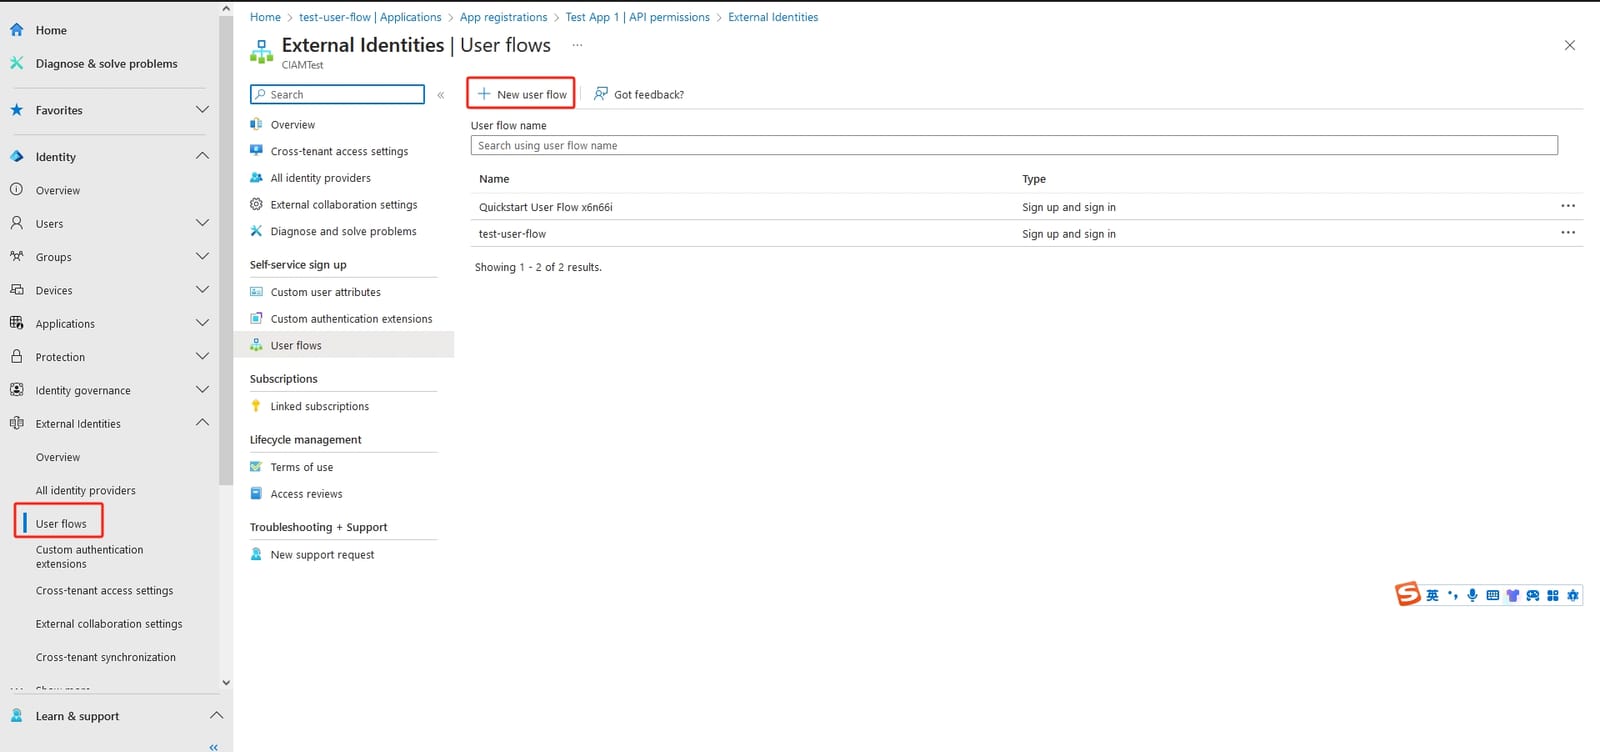Click test-user-flow | Applications breadcrumb
Viewport: 1600px width, 752px height.
pos(370,17)
